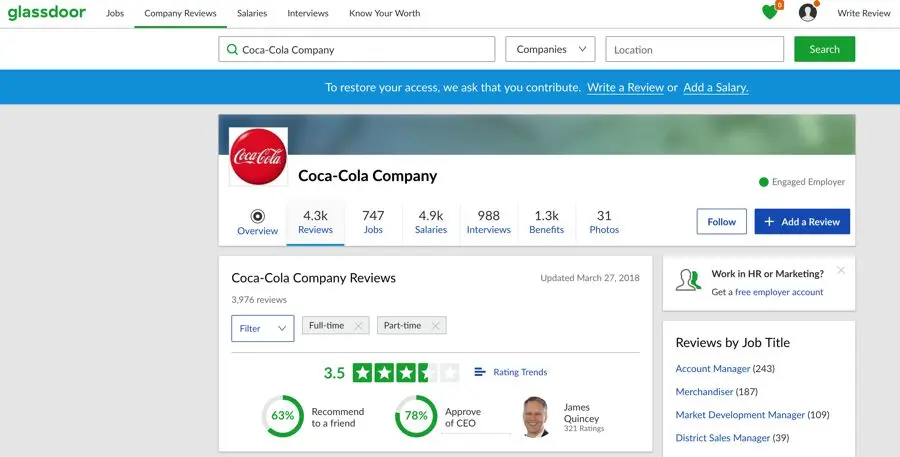Image resolution: width=900 pixels, height=457 pixels.
Task: Click the Rating Trends icon
Action: [x=480, y=372]
